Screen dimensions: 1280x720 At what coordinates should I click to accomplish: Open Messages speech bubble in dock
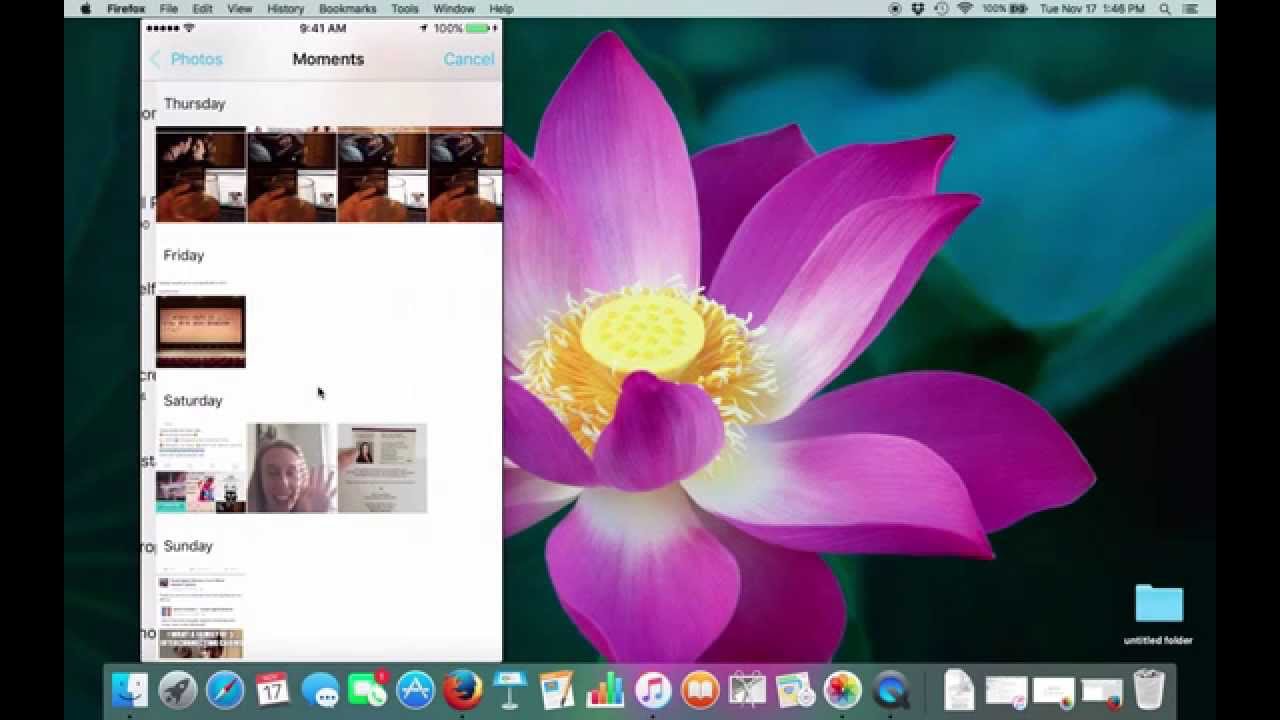(x=320, y=690)
